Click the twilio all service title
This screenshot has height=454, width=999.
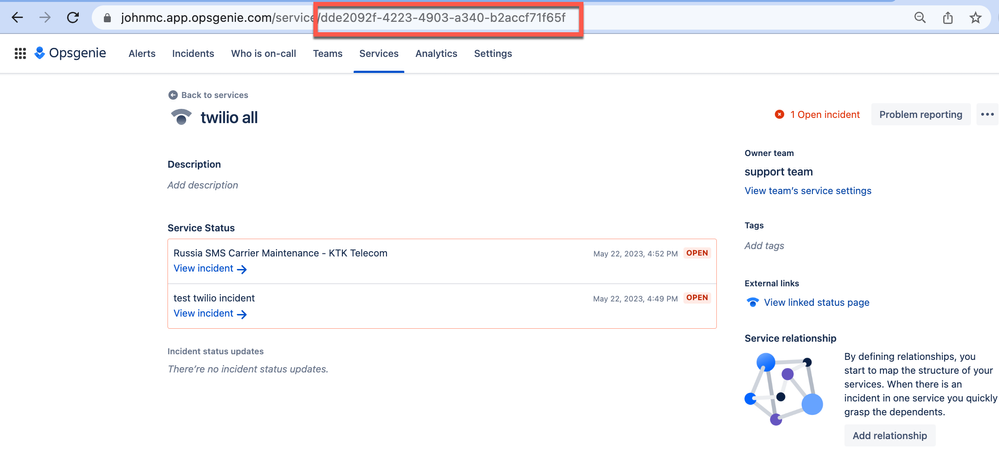tap(229, 117)
